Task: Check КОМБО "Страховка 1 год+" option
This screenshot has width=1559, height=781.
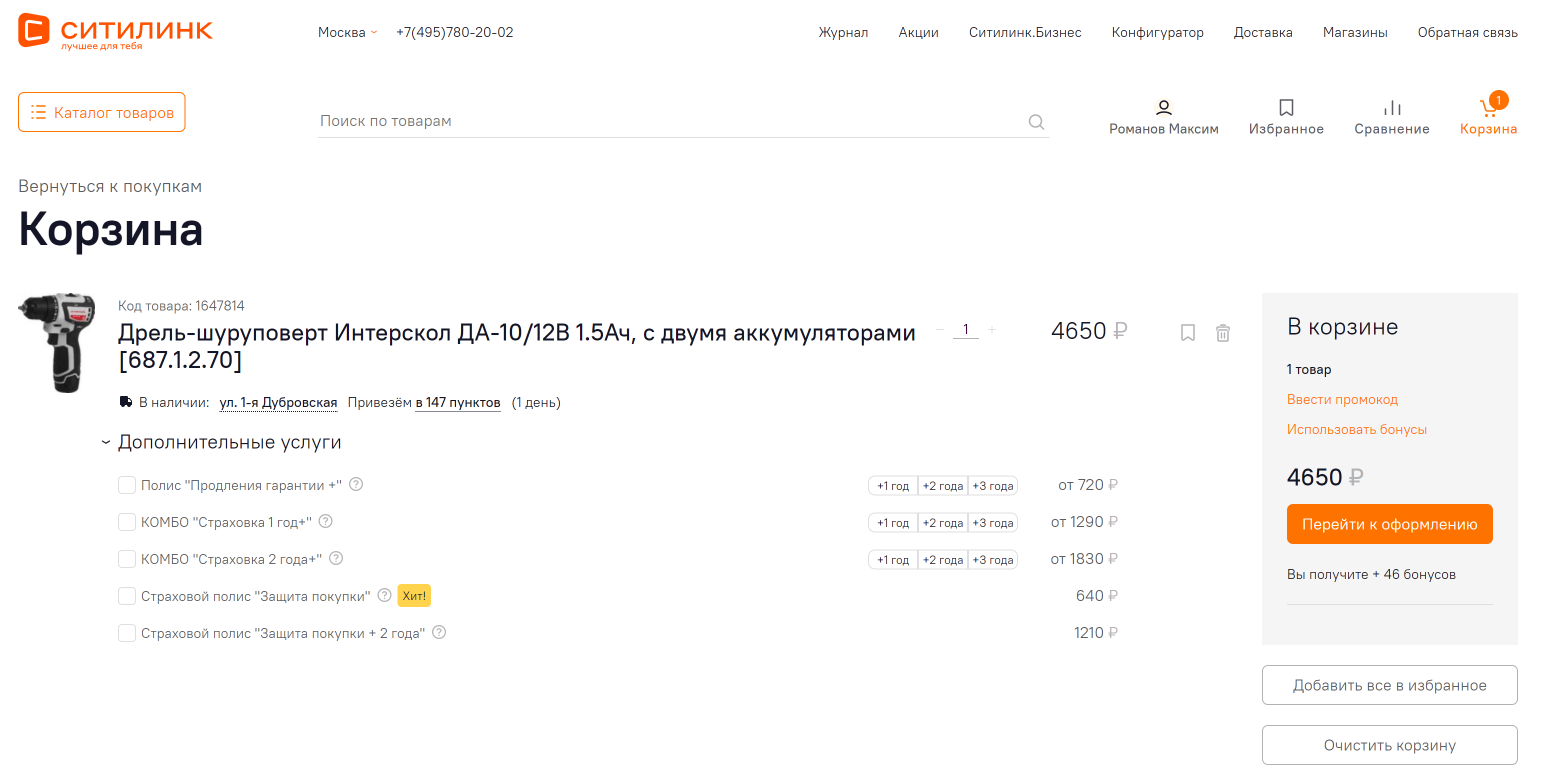Action: coord(127,522)
